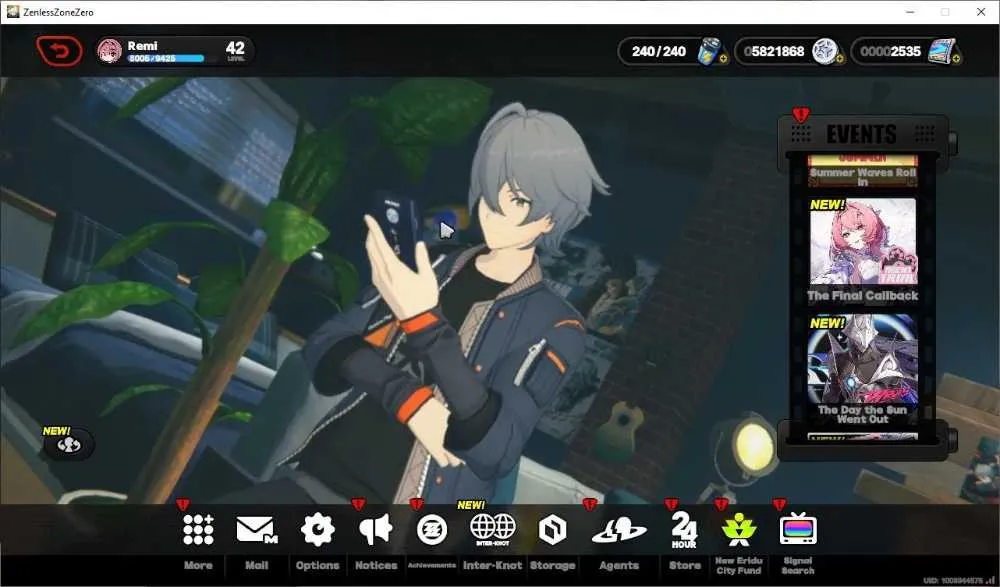1000x587 pixels.
Task: Add Dennies with the coin plus icon
Action: (839, 59)
